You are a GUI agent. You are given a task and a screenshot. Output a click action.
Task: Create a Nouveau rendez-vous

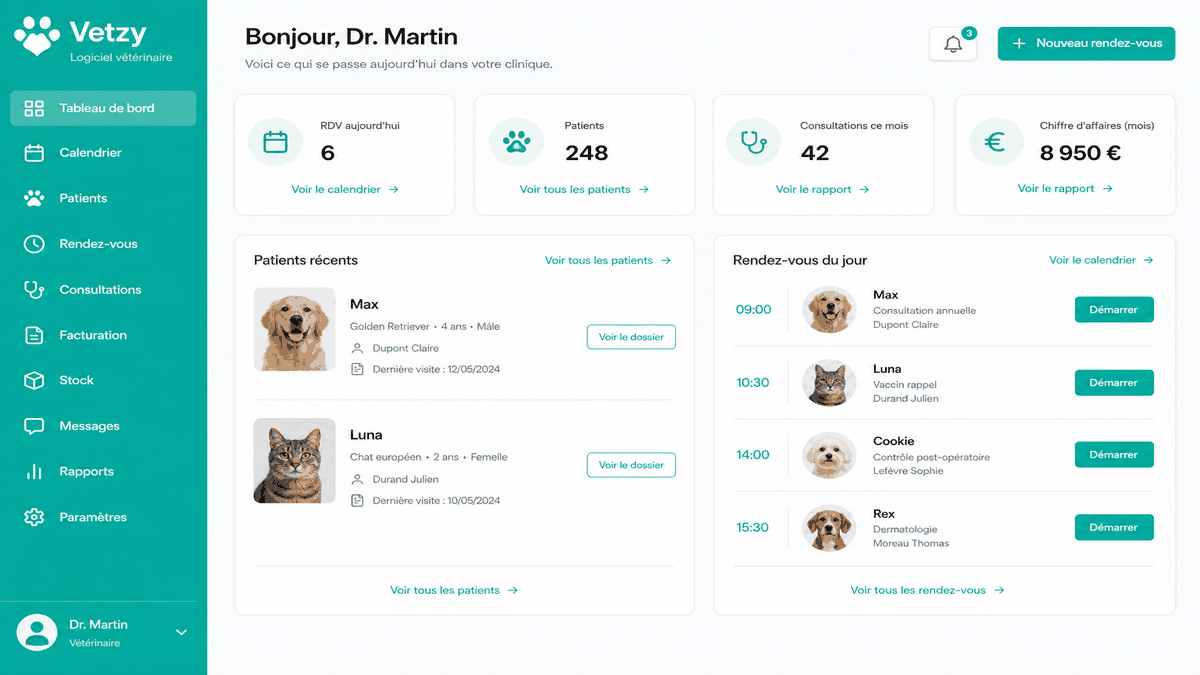[x=1086, y=44]
